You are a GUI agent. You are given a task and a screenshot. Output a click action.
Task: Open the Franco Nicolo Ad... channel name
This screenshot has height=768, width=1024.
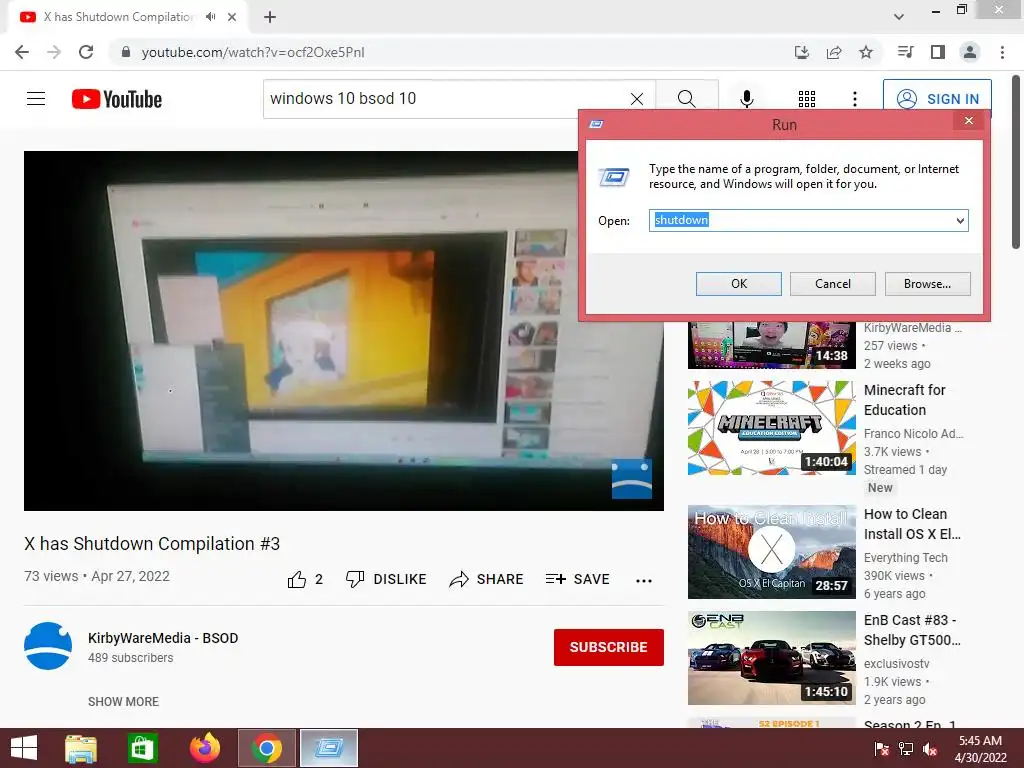(x=913, y=434)
